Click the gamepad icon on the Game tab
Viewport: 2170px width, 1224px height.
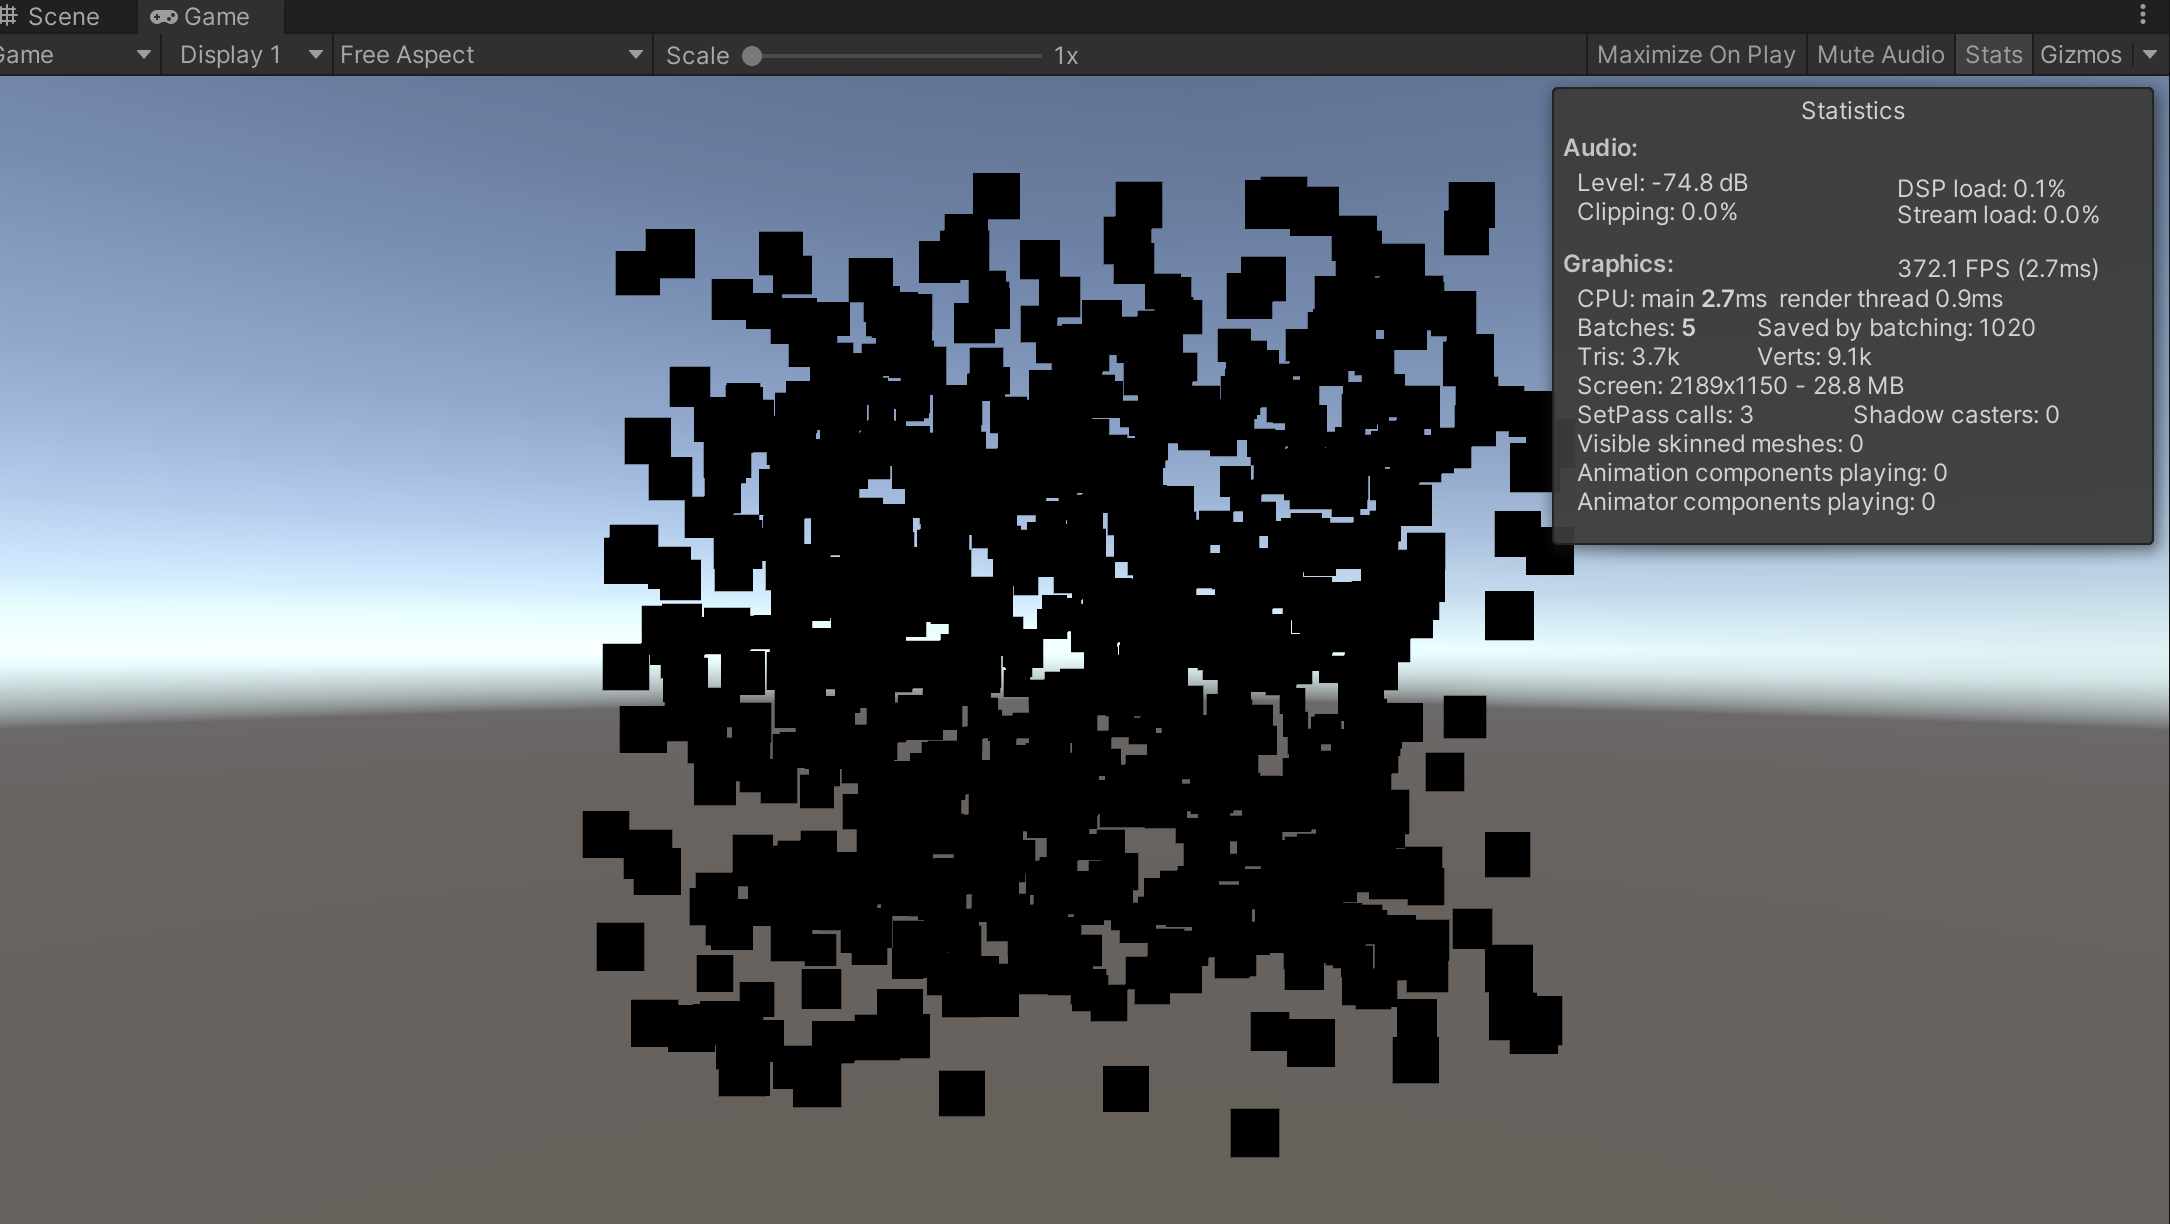[163, 16]
